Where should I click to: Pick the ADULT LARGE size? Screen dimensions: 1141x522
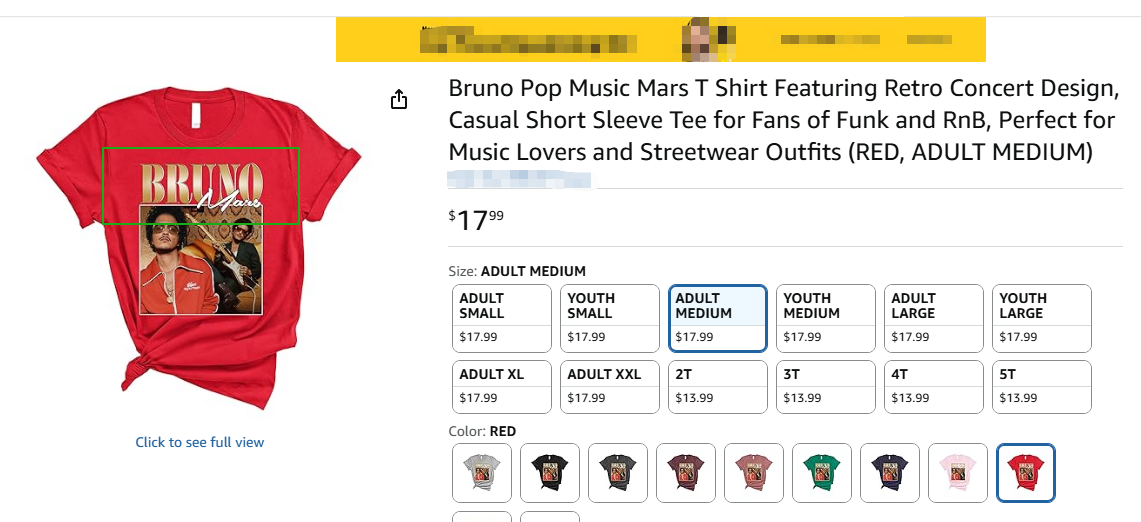tap(934, 318)
